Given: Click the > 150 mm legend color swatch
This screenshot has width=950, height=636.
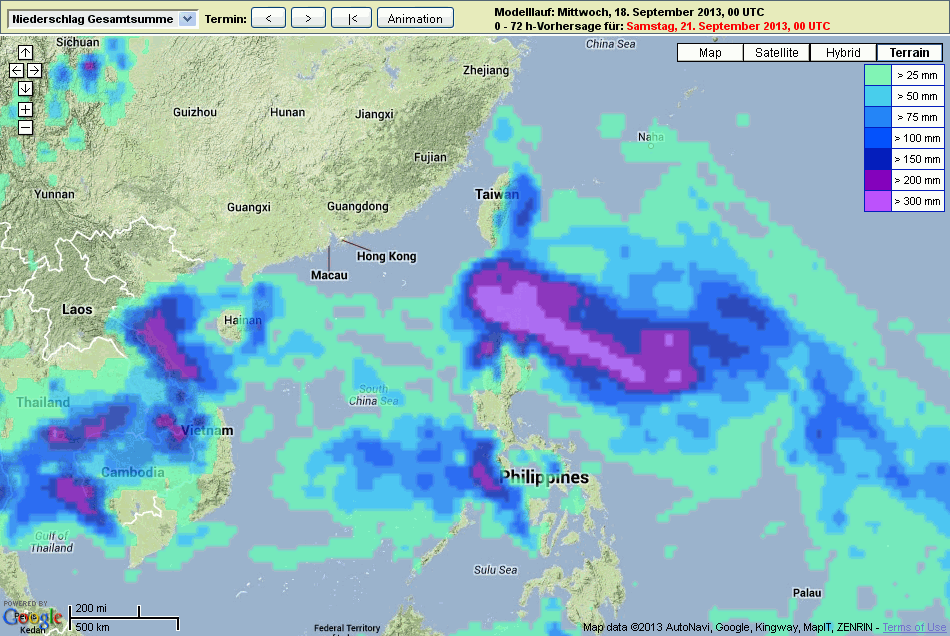Looking at the screenshot, I should point(878,159).
